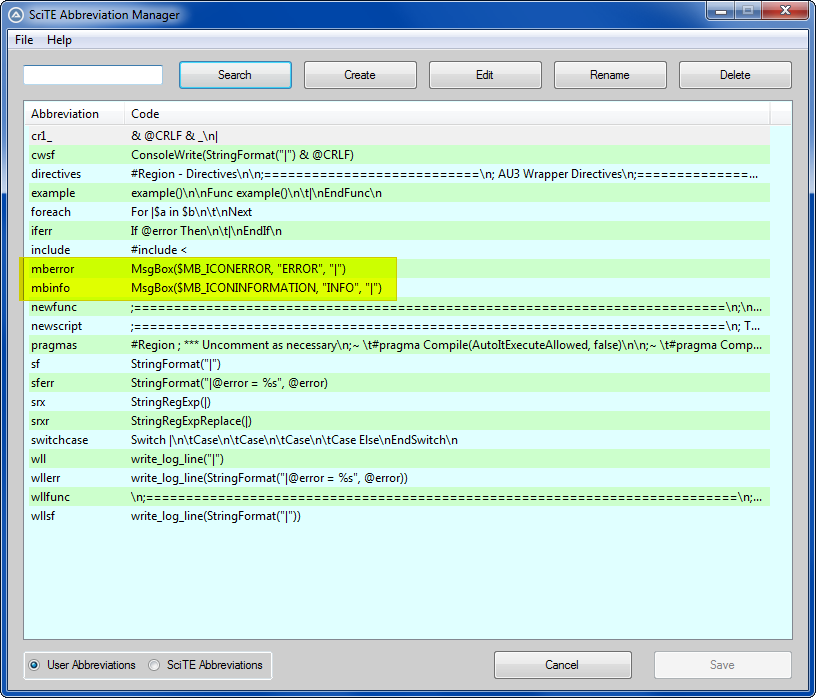The width and height of the screenshot is (816, 698).
Task: Select the wll abbreviation row
Action: click(397, 459)
